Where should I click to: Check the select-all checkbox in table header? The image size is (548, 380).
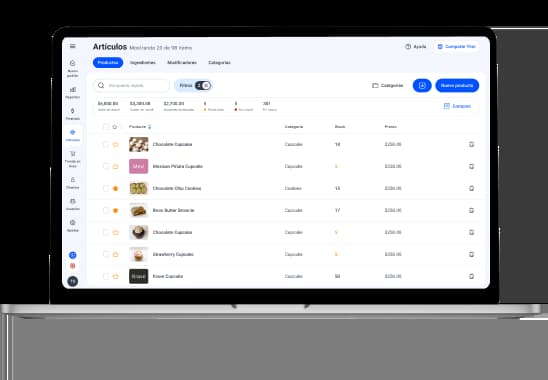pos(106,127)
